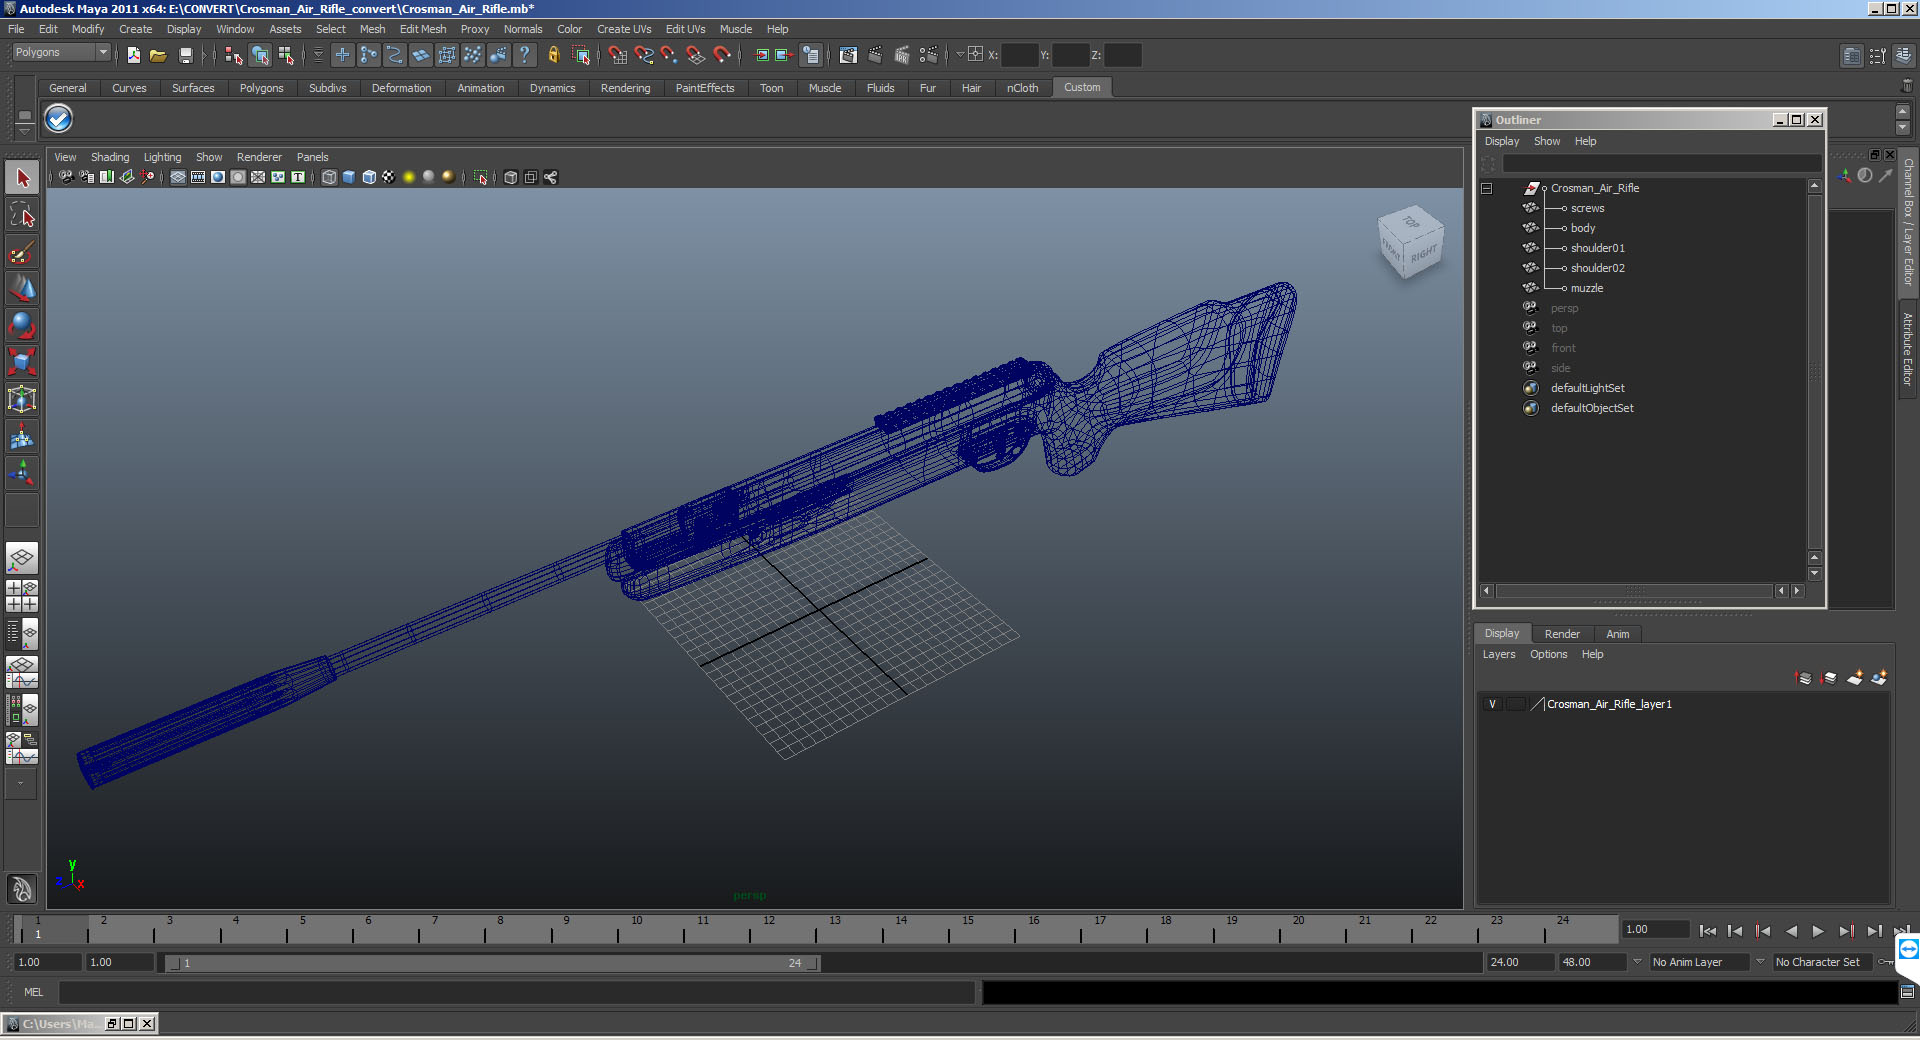Viewport: 1920px width, 1040px height.
Task: Switch to four view layout
Action: [x=22, y=596]
